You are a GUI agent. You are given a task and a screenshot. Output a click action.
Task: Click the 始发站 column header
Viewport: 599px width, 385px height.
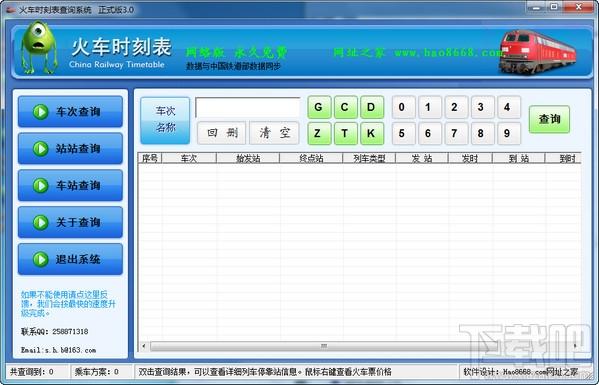tap(248, 158)
